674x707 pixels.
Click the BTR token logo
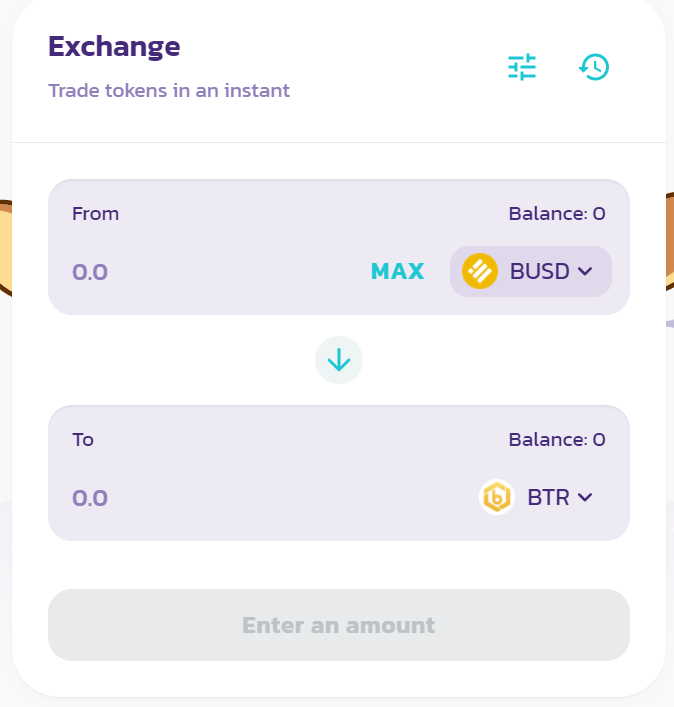[x=496, y=497]
